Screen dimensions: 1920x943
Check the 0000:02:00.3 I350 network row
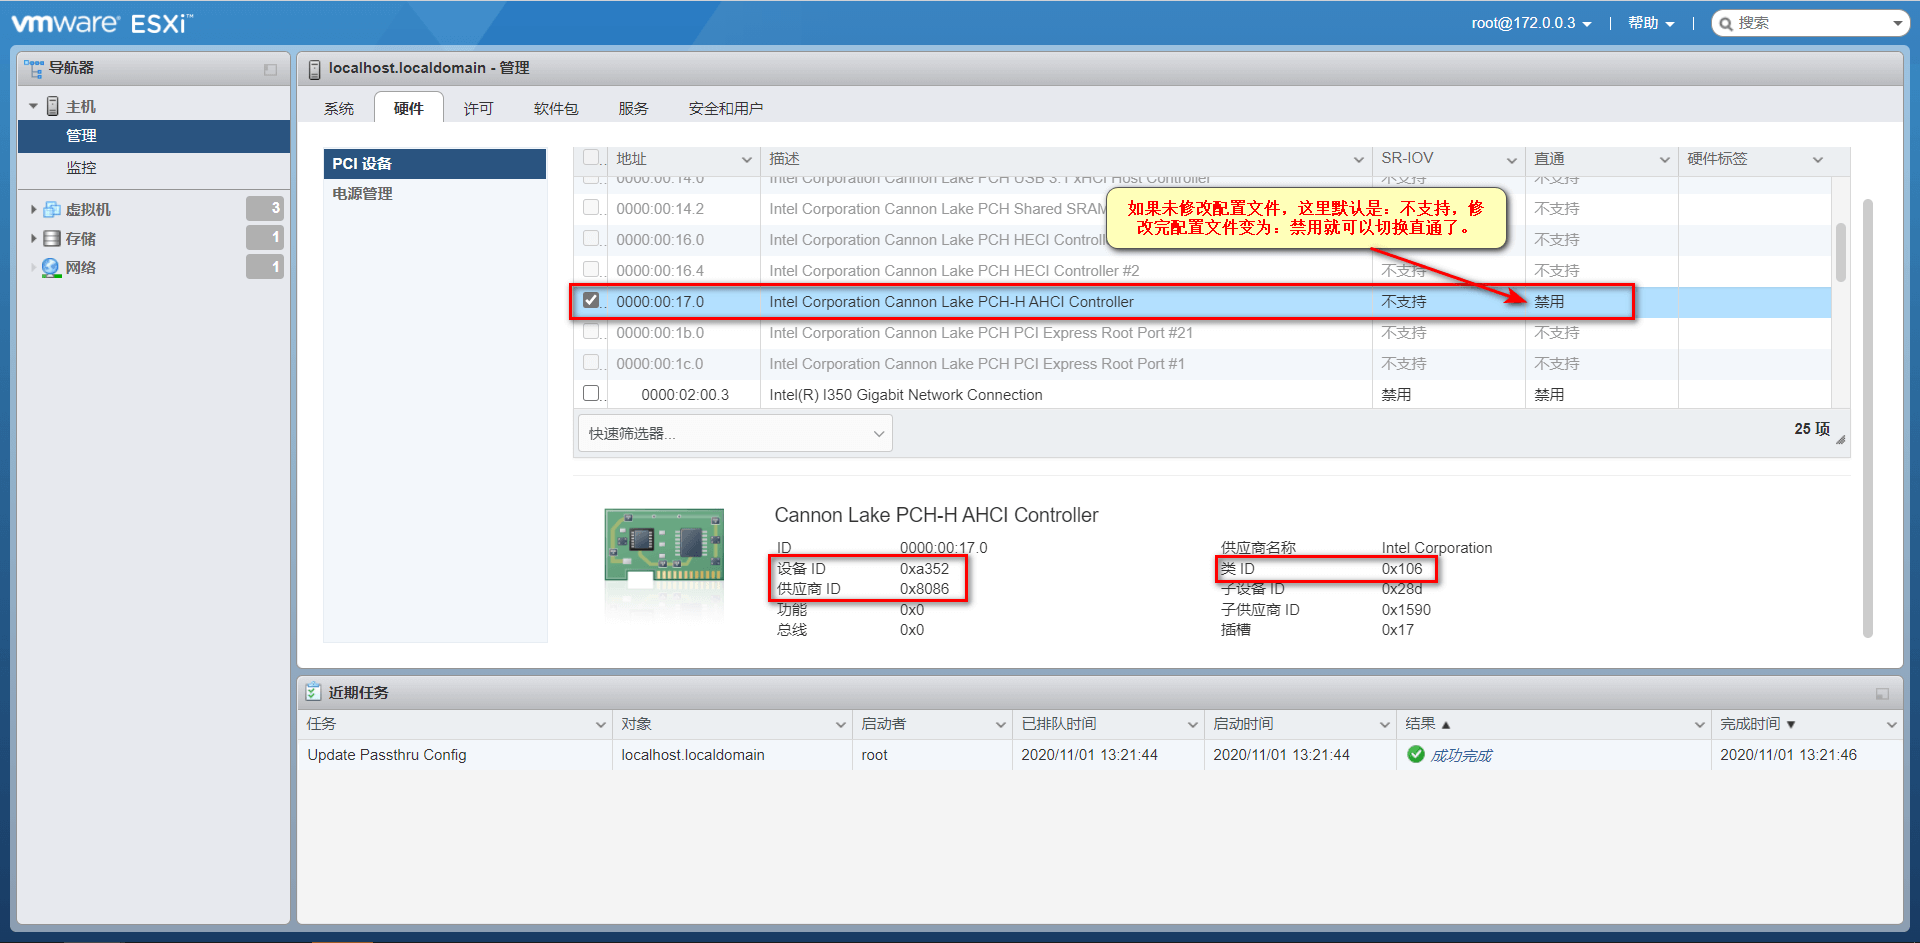pyautogui.click(x=591, y=393)
